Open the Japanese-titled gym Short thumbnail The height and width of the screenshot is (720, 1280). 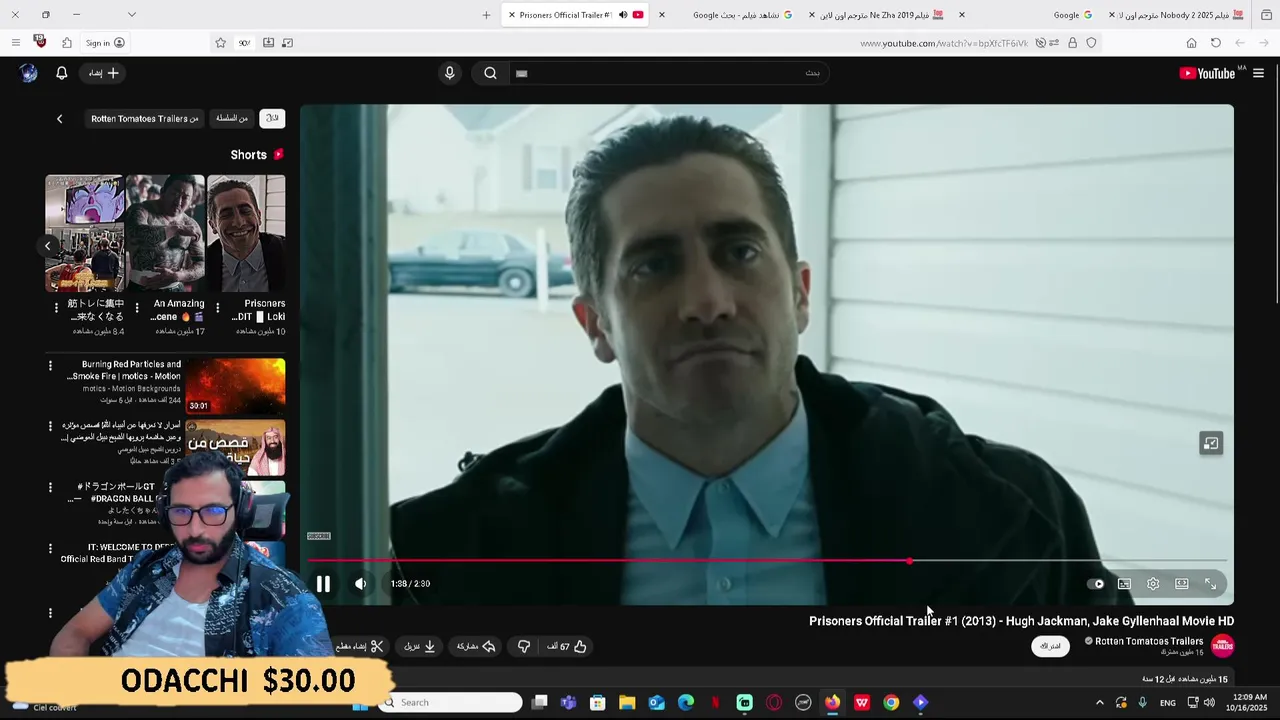click(85, 234)
